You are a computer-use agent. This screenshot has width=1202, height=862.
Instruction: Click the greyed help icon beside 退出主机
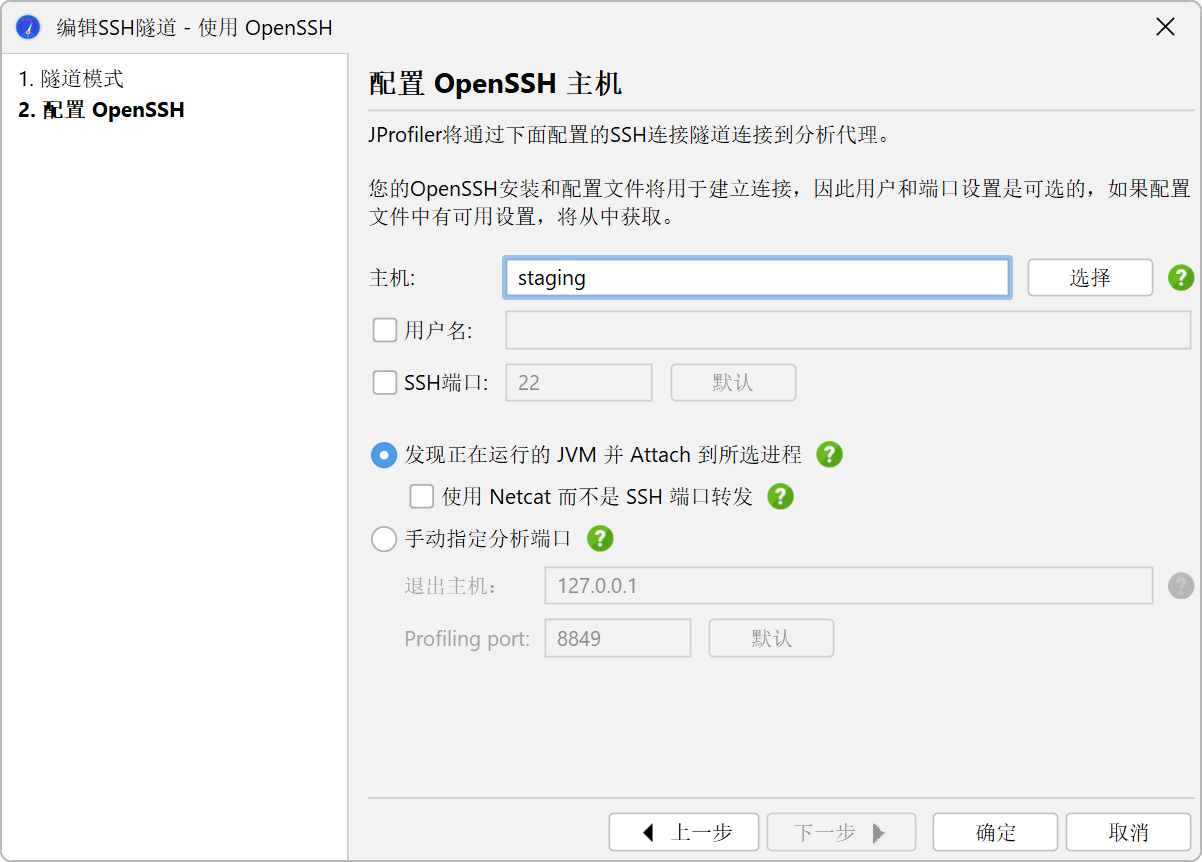pos(1181,586)
